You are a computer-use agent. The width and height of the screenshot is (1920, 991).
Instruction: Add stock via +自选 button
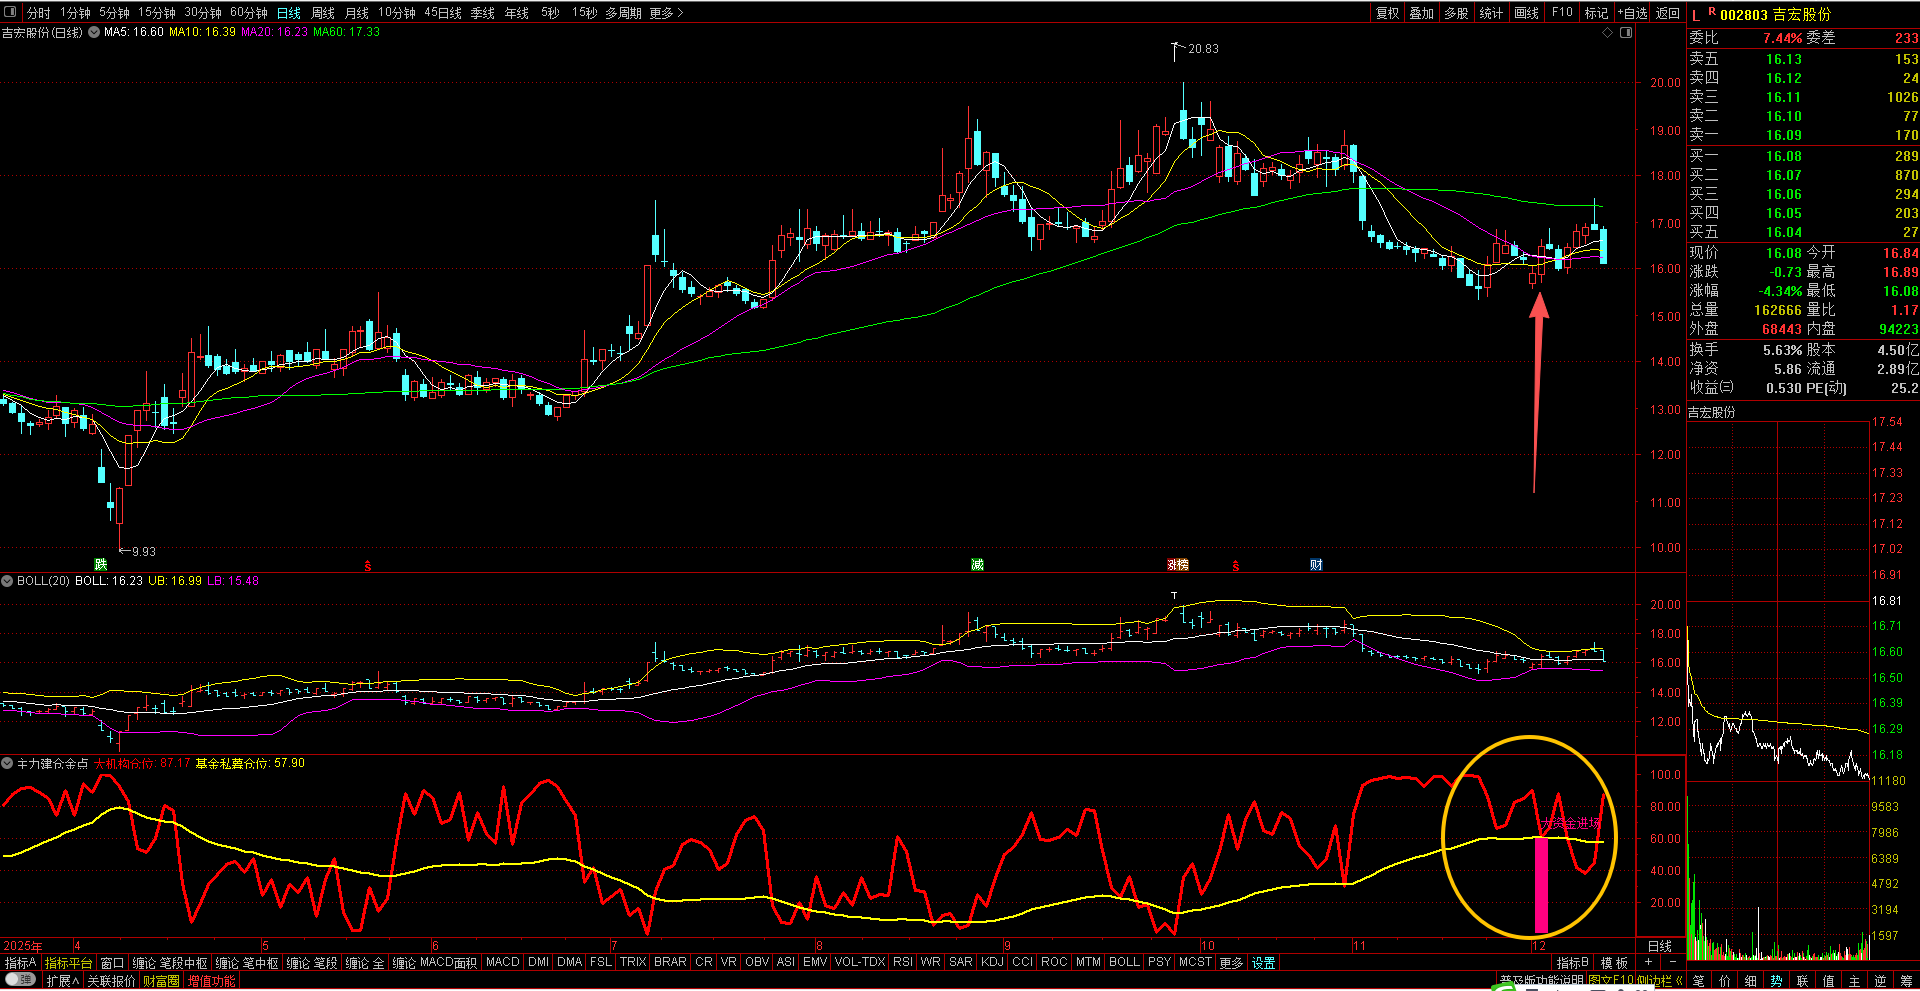click(x=1632, y=13)
